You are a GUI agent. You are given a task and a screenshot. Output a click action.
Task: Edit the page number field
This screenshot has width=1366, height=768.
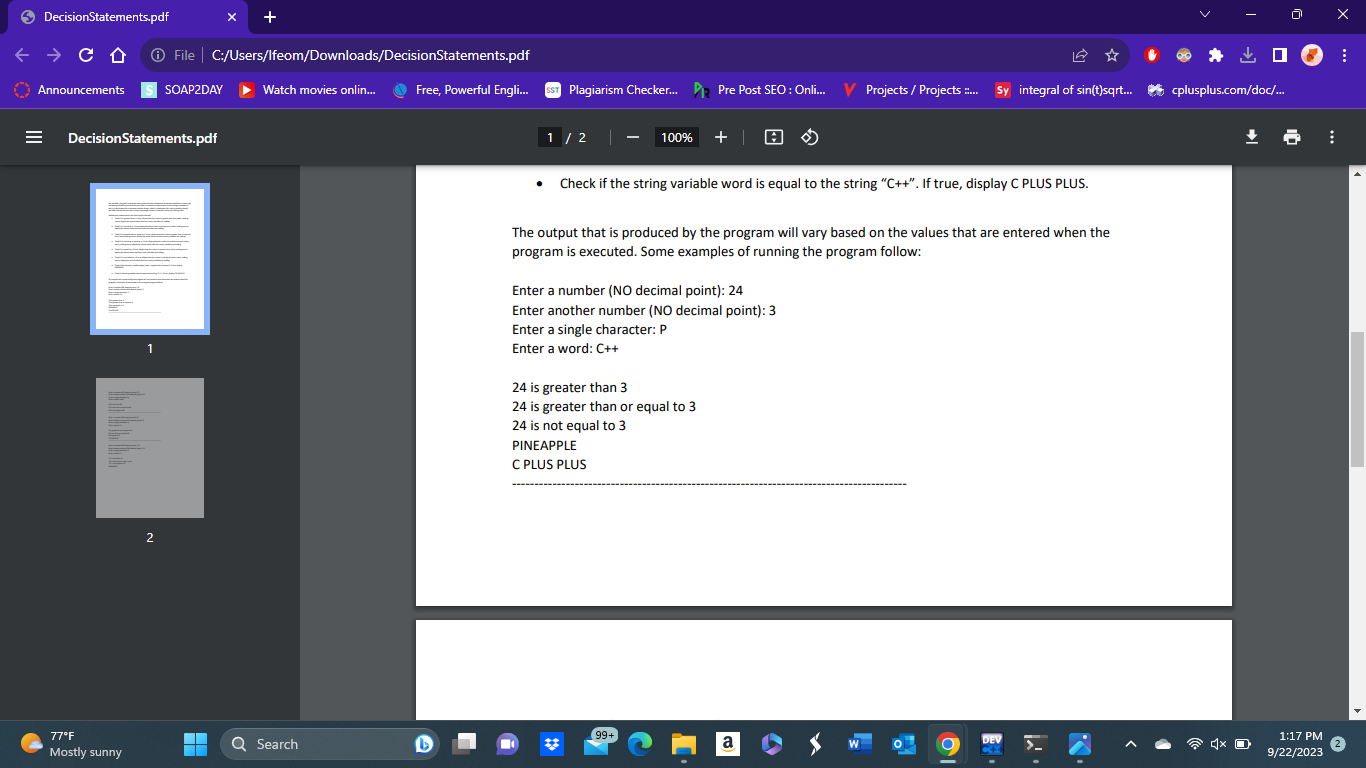click(x=550, y=138)
